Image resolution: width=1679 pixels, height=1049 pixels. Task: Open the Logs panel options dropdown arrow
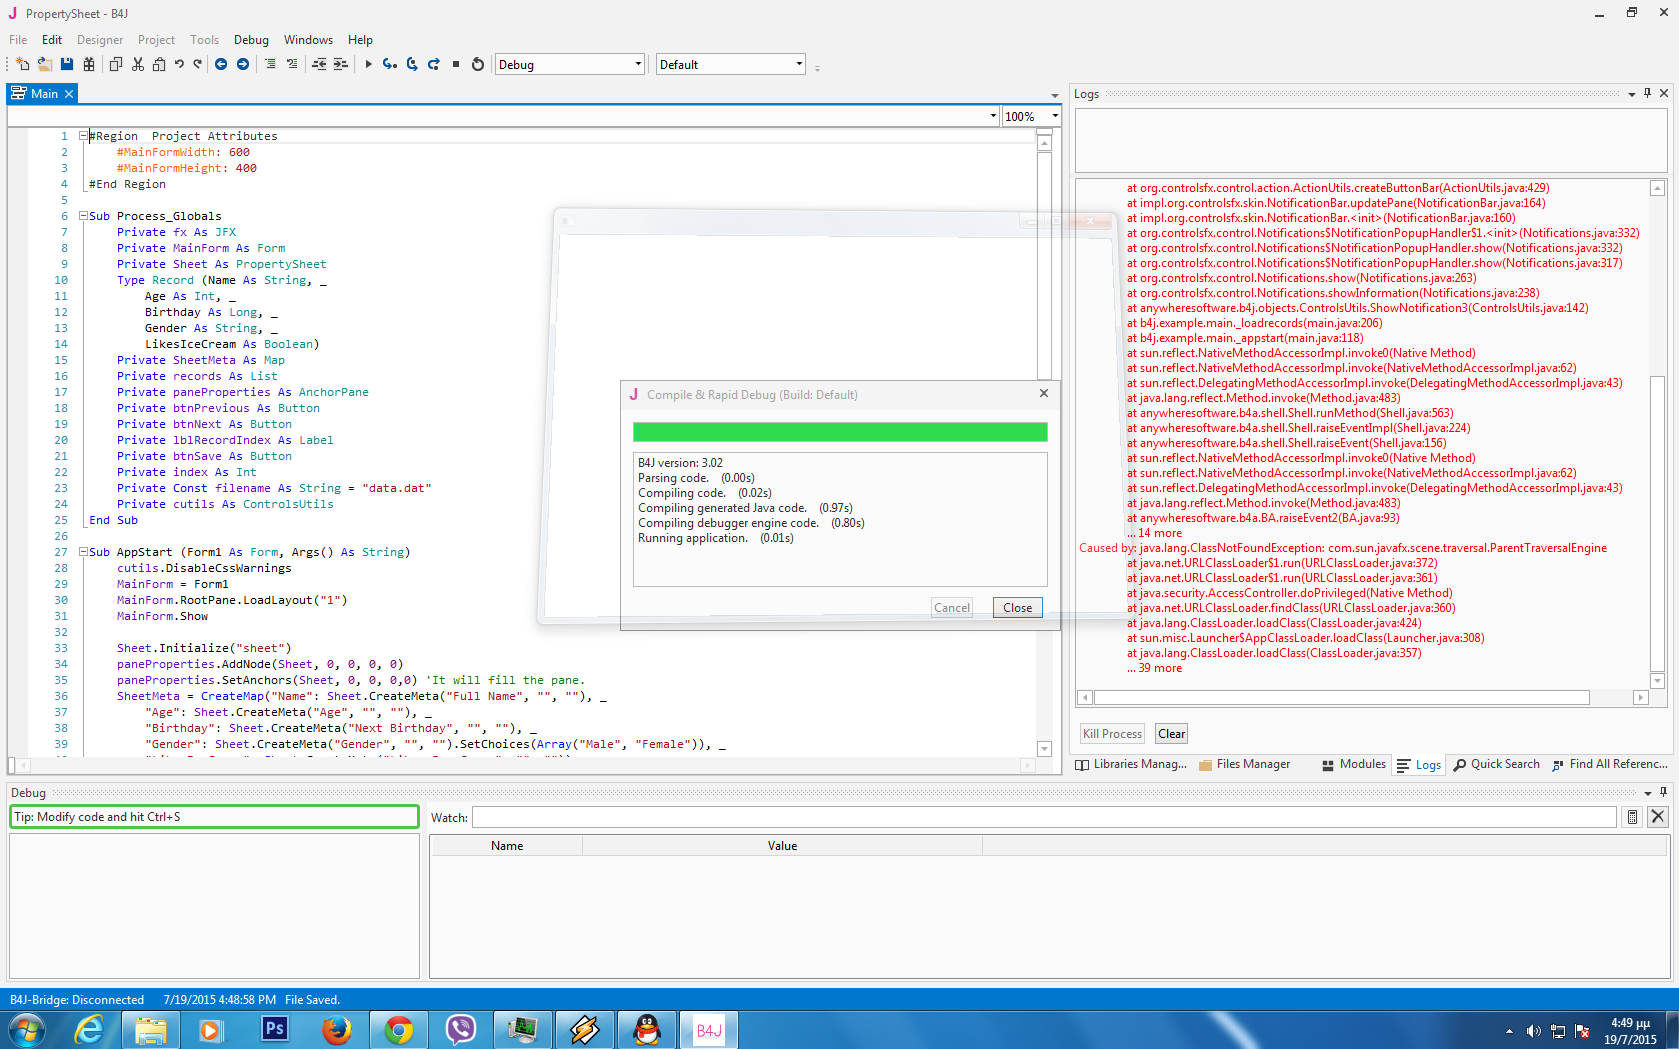[x=1632, y=93]
